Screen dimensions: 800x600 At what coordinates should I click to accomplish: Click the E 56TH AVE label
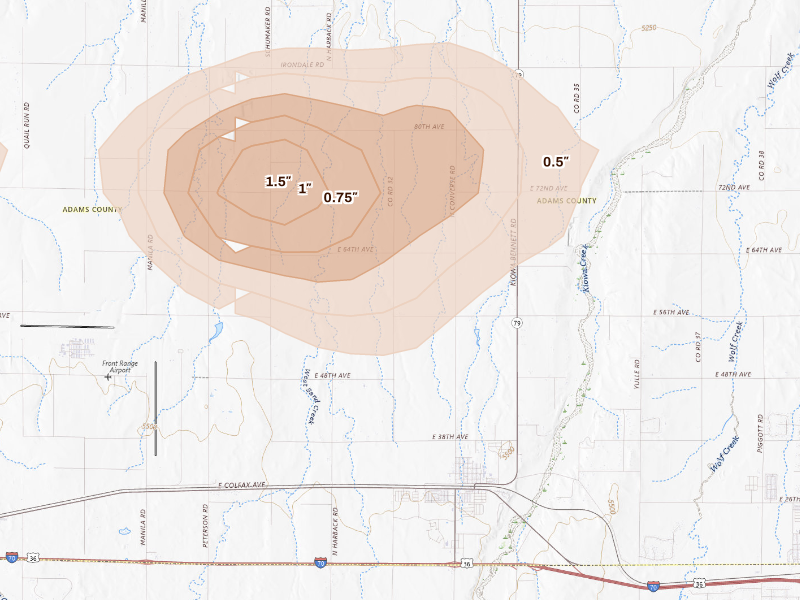point(671,312)
